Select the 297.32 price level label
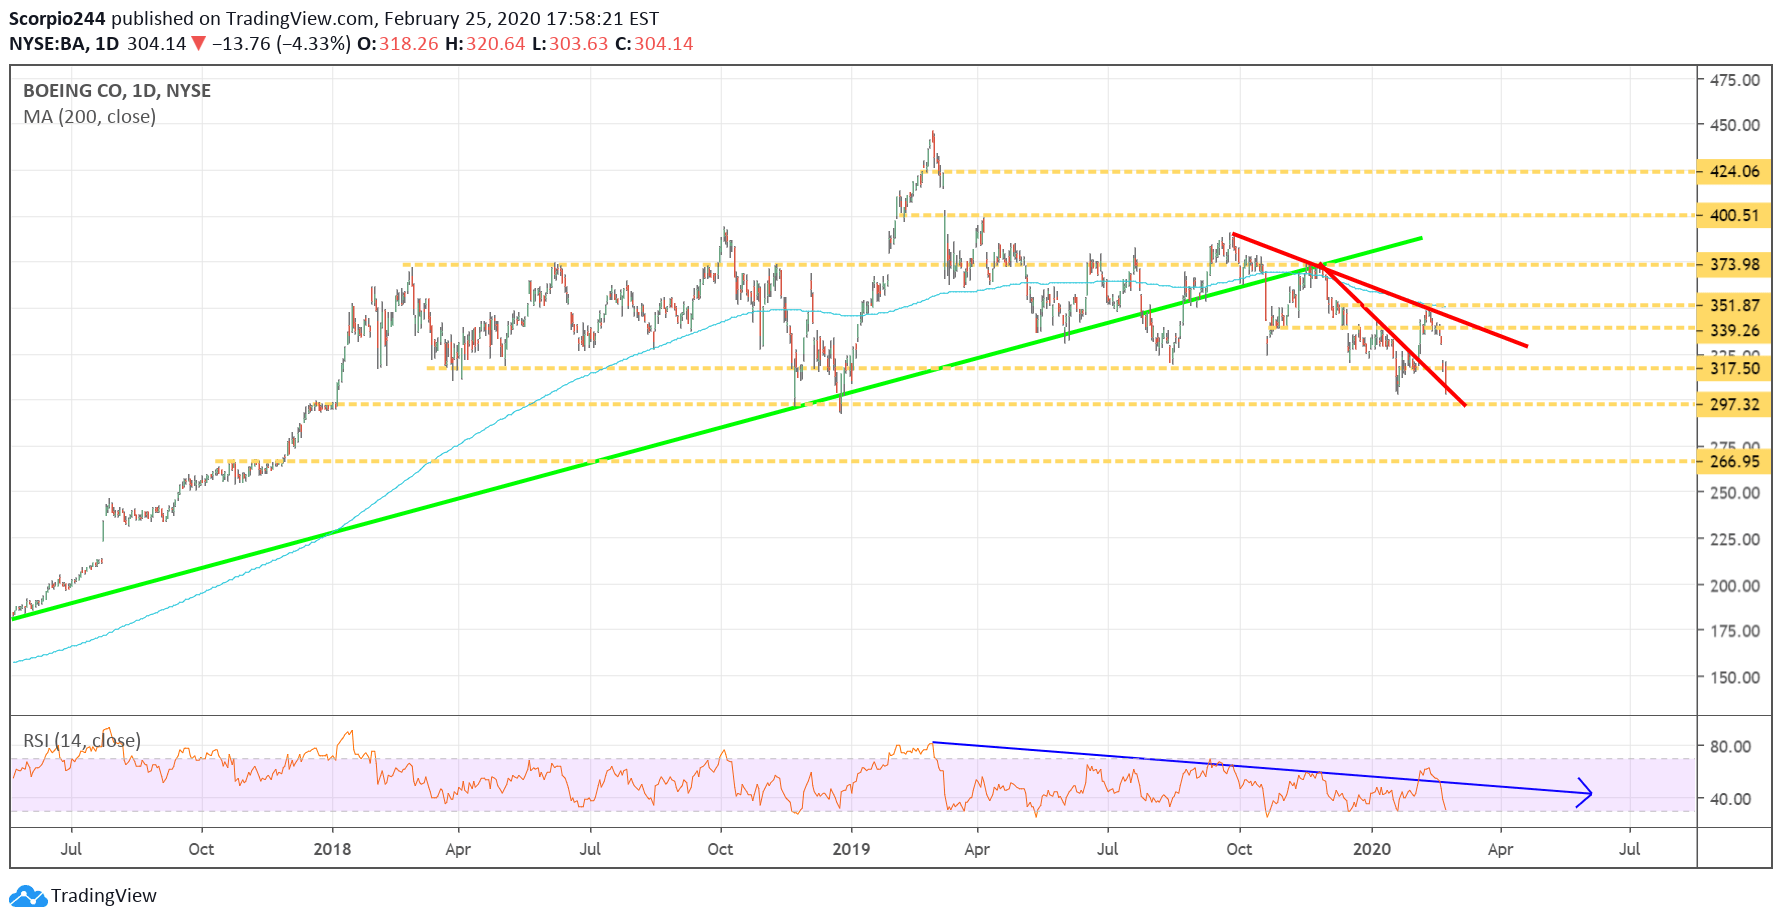 point(1734,404)
